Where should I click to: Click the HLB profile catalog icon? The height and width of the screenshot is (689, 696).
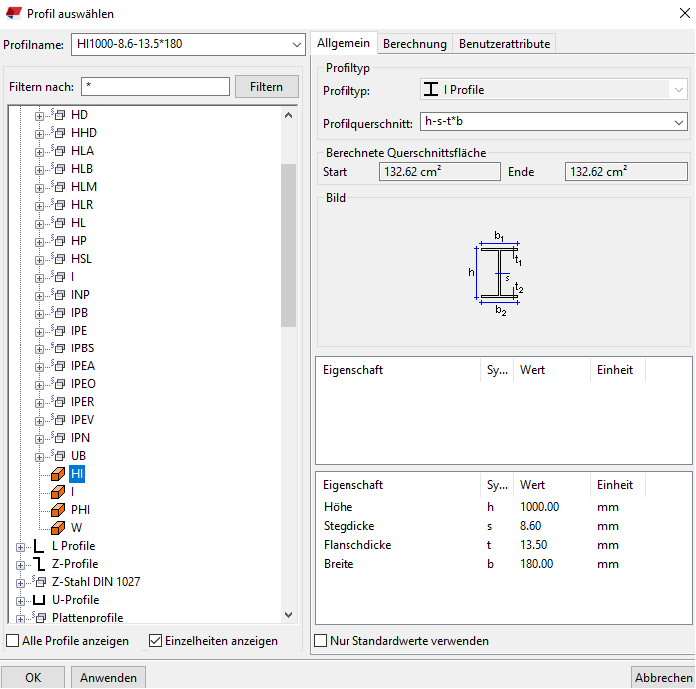coord(58,169)
